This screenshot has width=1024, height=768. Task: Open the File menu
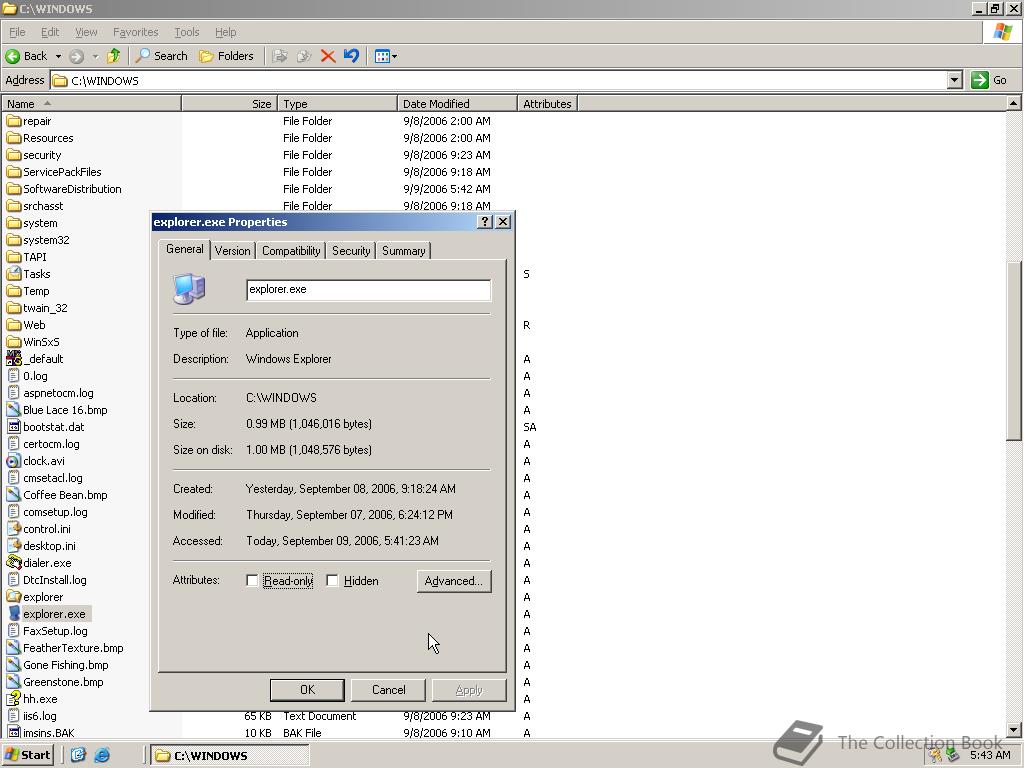coord(17,32)
